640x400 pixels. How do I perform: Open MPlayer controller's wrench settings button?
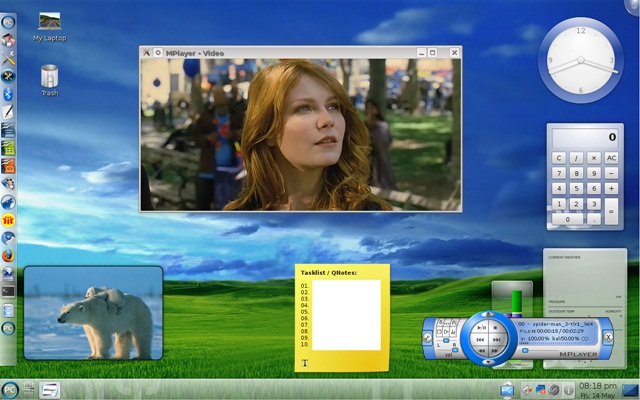pyautogui.click(x=427, y=338)
